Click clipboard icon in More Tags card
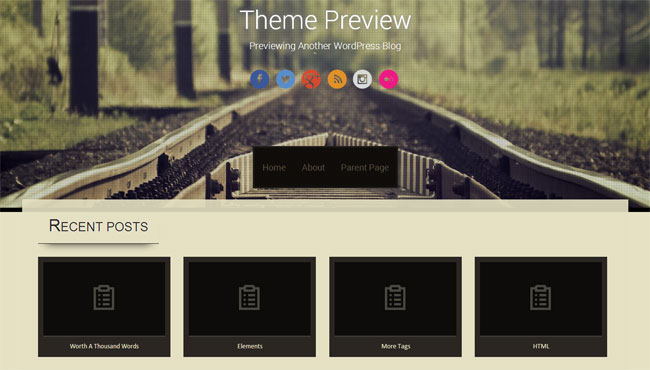This screenshot has height=370, width=650. (x=395, y=297)
